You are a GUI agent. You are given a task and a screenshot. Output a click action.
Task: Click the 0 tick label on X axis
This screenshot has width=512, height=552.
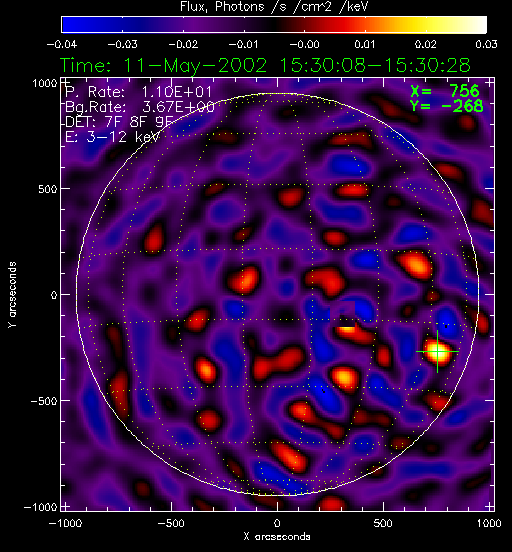click(x=277, y=523)
